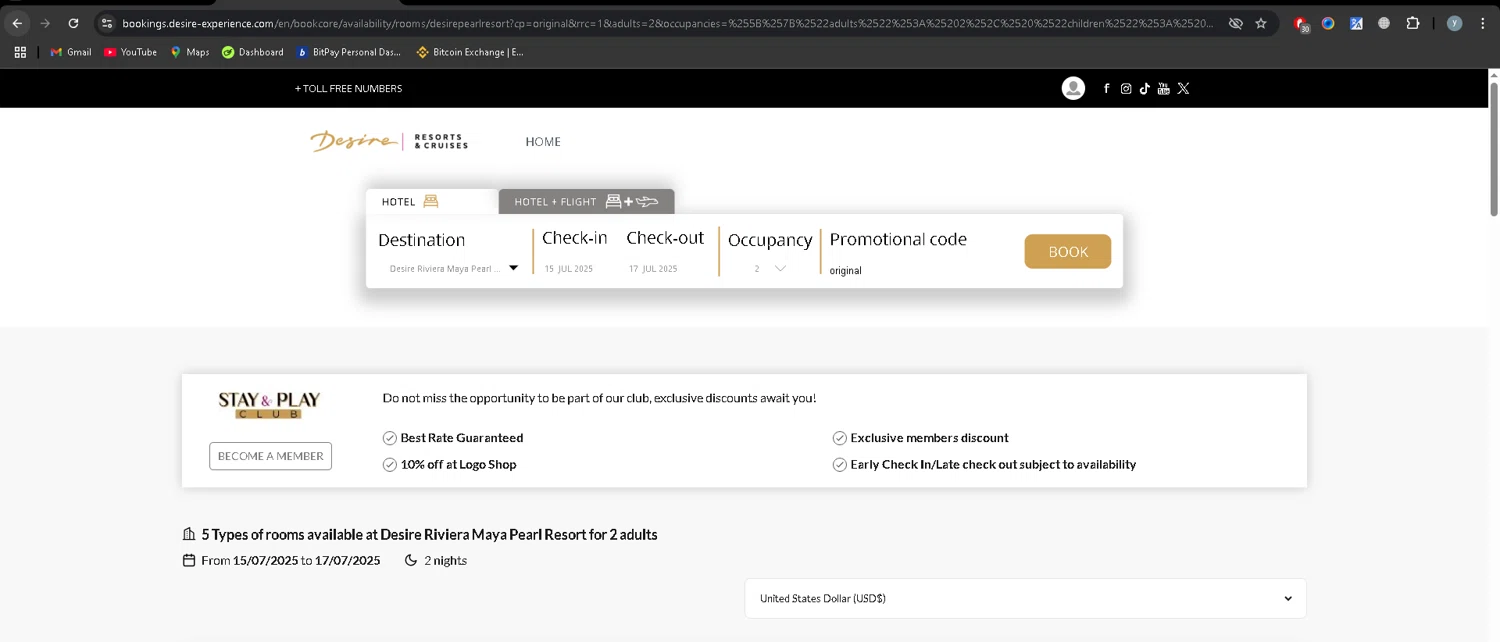Open the Chrome profile avatar
This screenshot has height=642, width=1500.
1454,23
